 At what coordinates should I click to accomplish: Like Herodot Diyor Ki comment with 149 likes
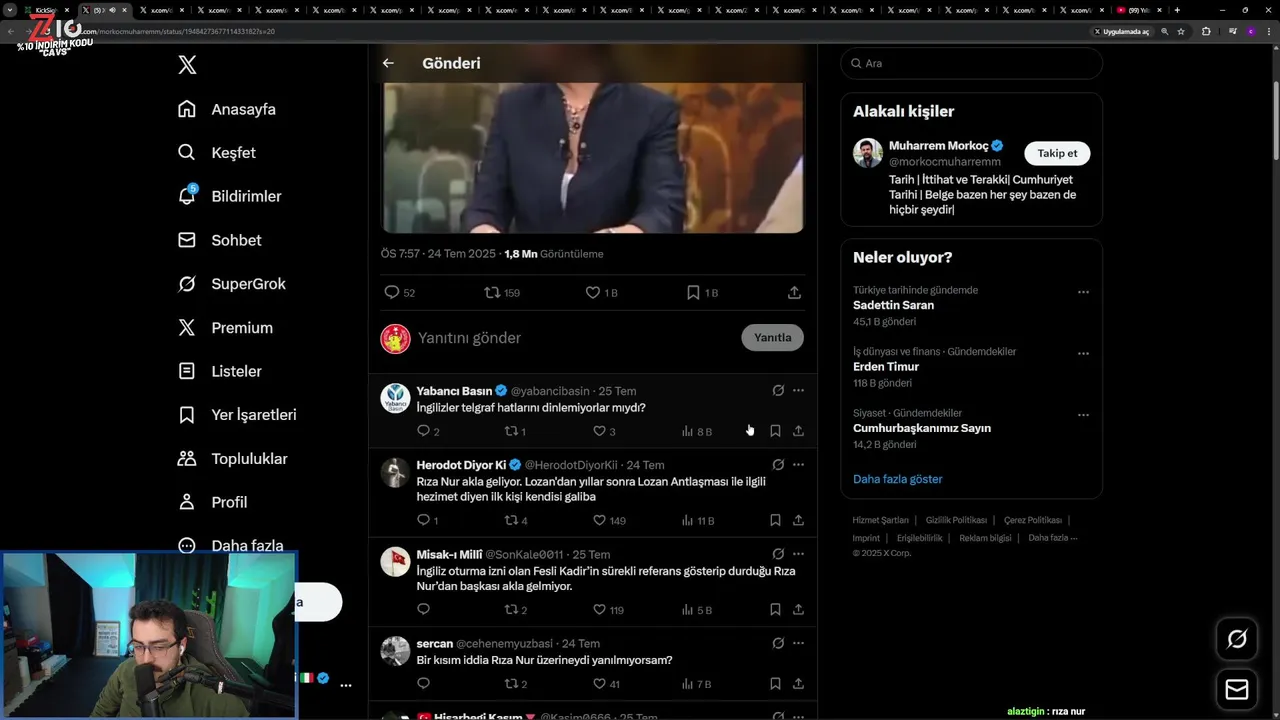[609, 520]
